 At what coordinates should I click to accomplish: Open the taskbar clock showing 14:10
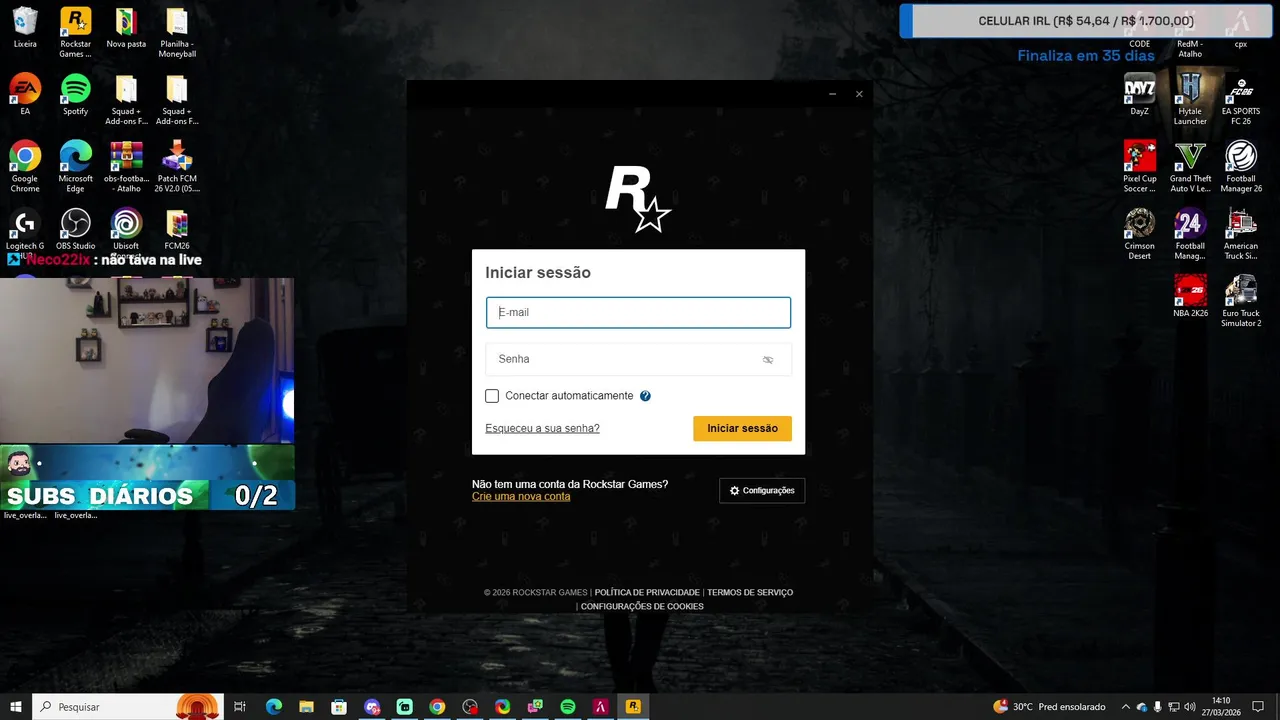coord(1221,707)
